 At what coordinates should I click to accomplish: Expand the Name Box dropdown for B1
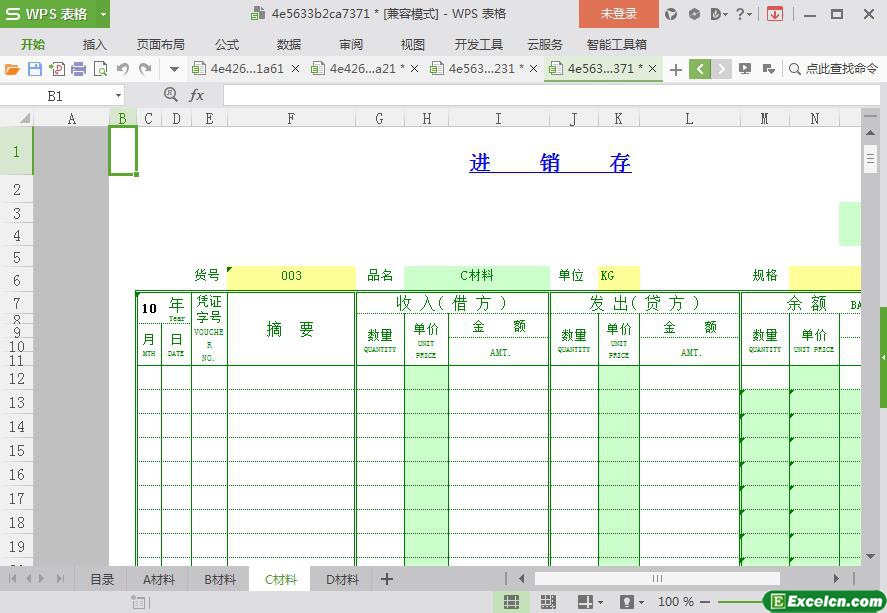[118, 96]
